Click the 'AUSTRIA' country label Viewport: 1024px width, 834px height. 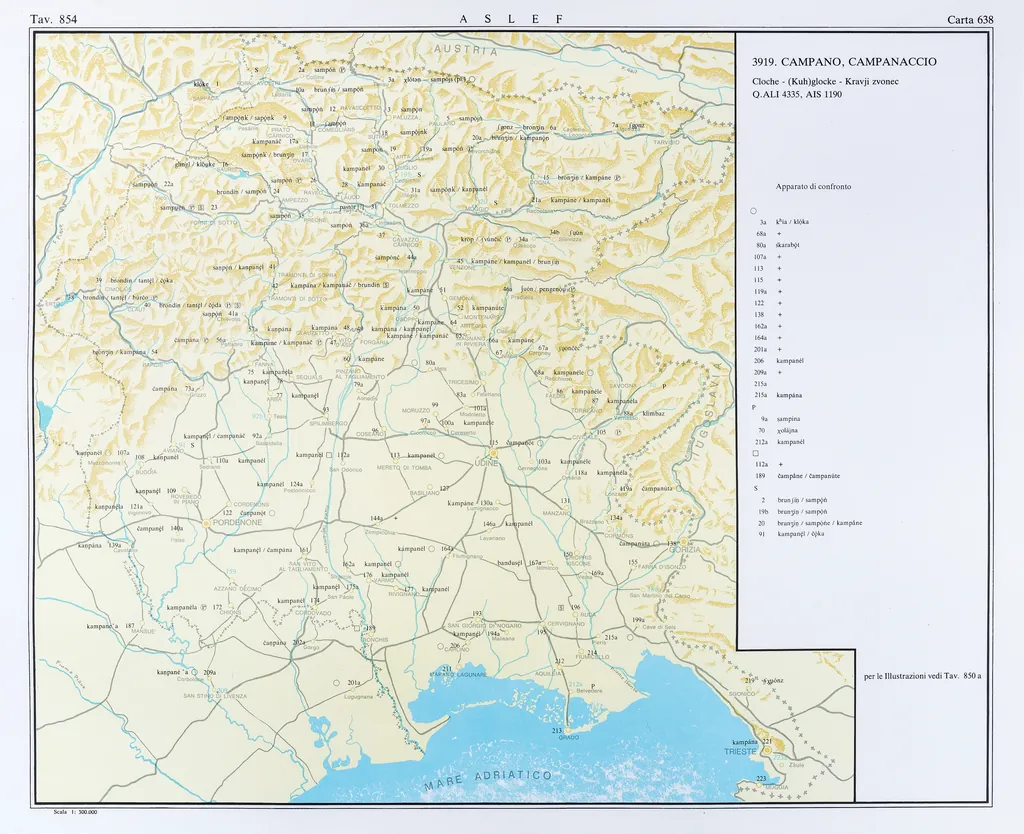coord(465,50)
